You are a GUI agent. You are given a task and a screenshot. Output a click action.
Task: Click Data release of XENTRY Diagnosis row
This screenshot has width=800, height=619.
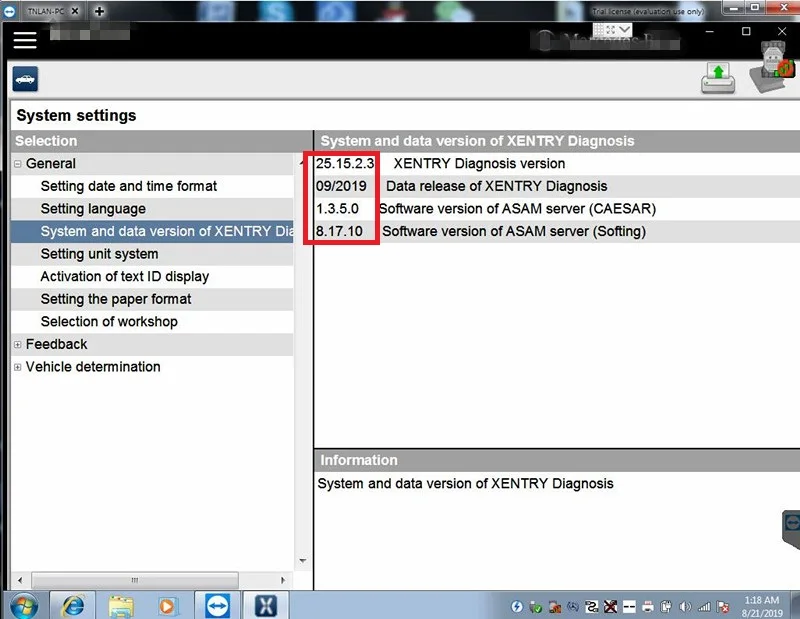point(496,186)
